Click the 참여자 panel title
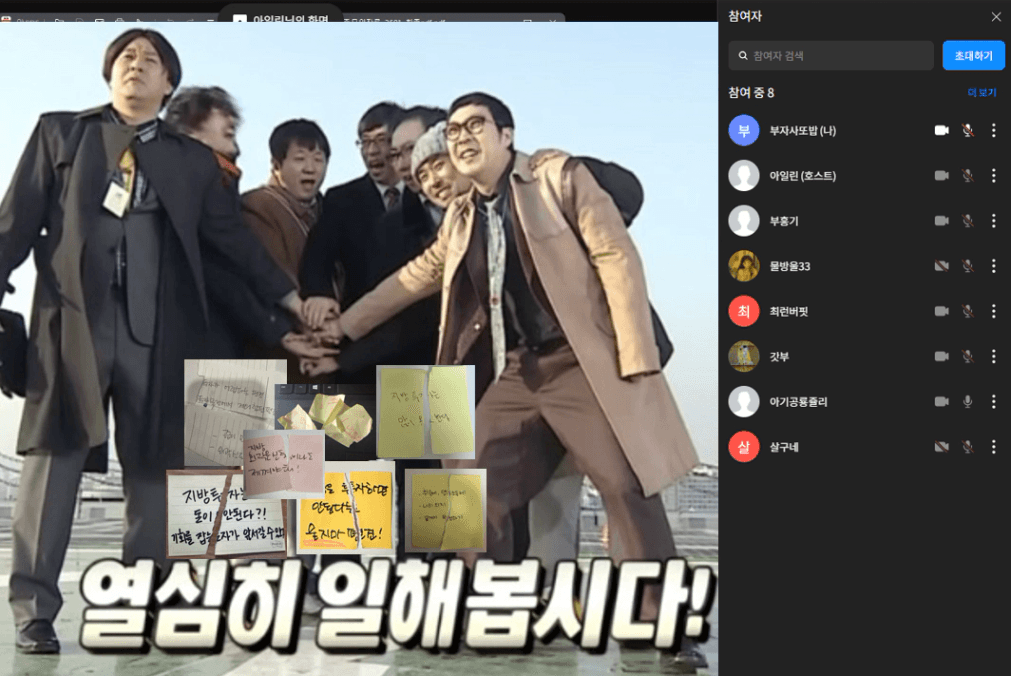This screenshot has width=1011, height=676. (745, 16)
